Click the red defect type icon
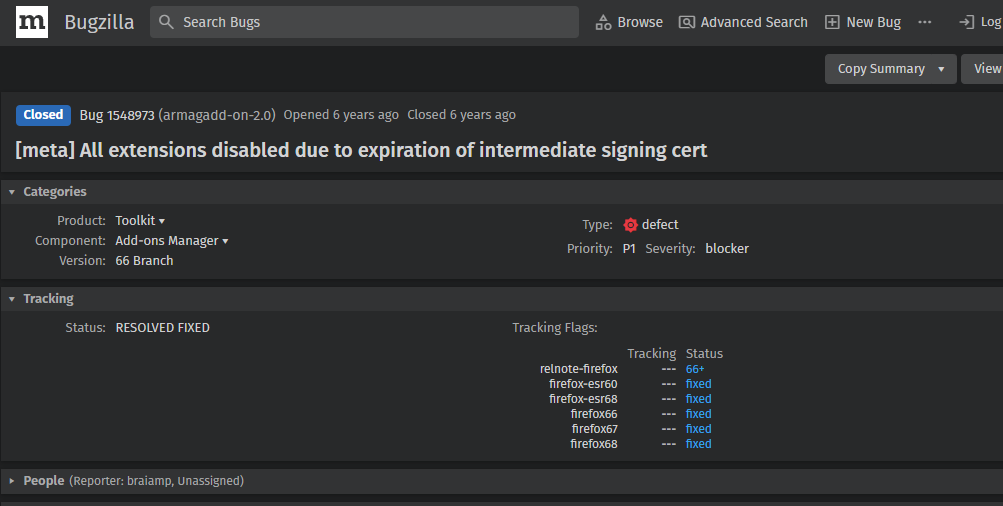 pos(630,225)
